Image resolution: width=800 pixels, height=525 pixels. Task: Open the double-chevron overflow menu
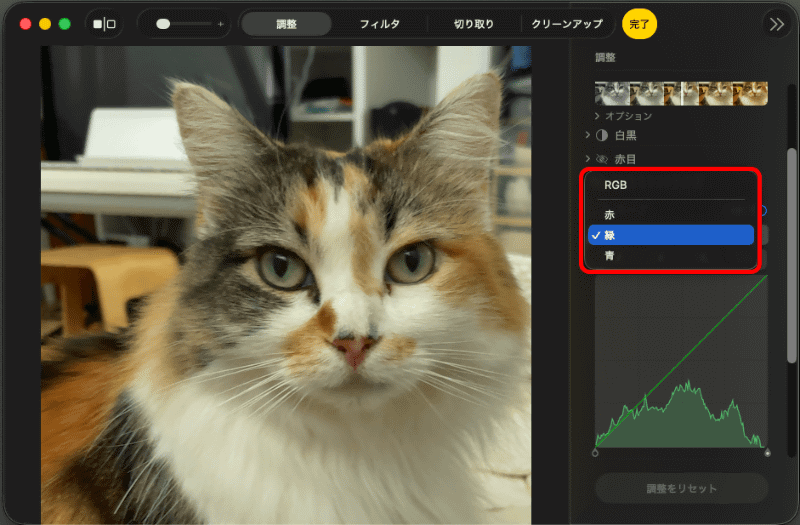[777, 24]
